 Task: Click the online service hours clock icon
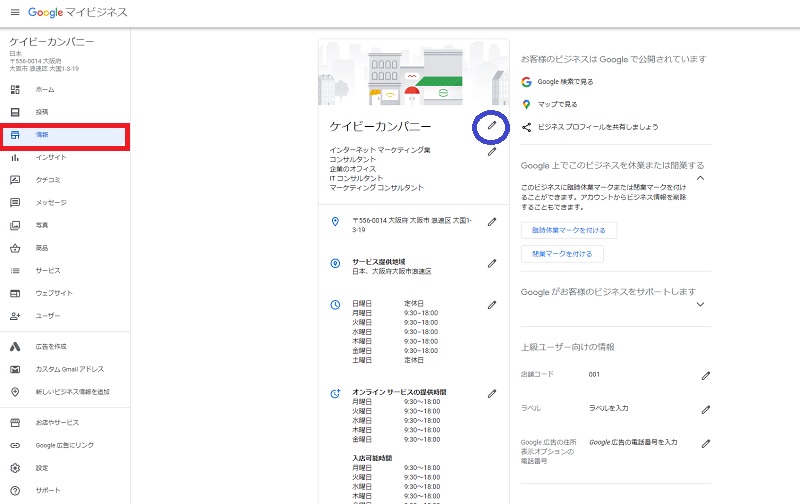(335, 394)
